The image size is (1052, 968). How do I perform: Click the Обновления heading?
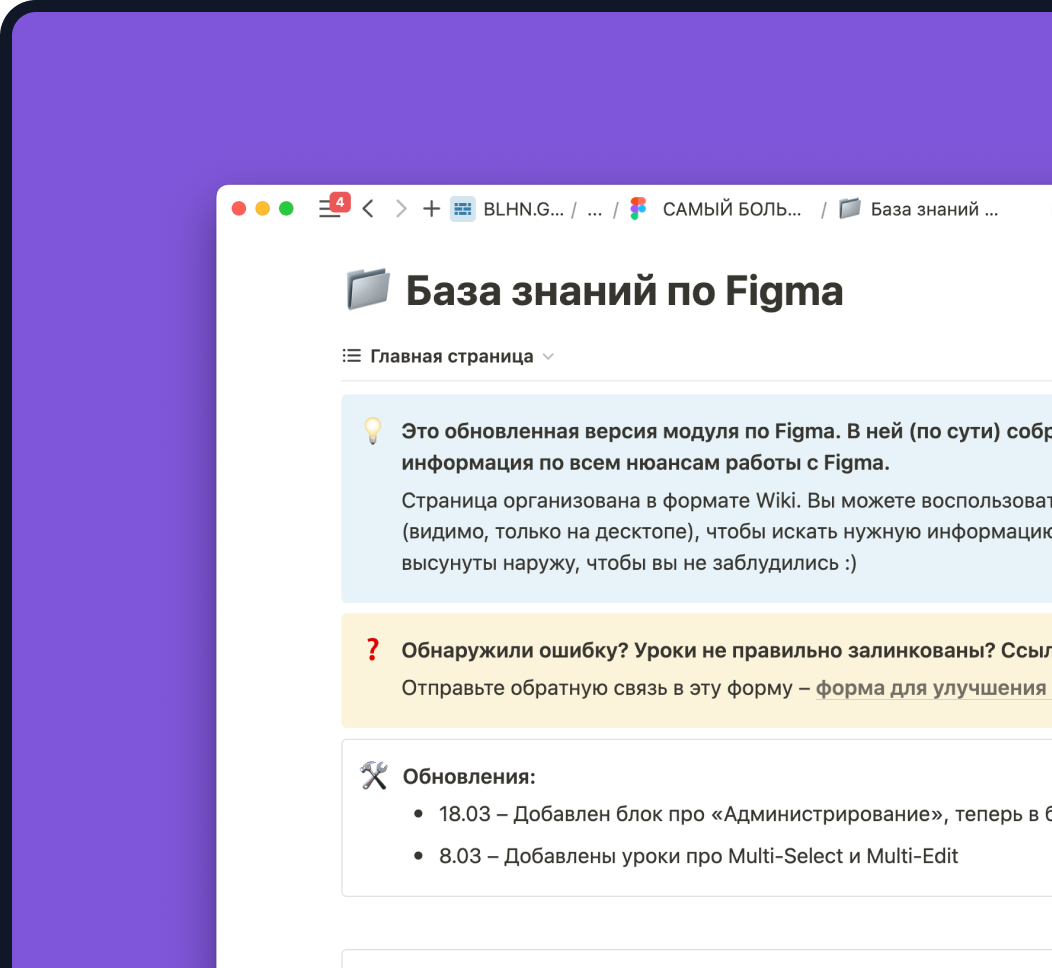click(x=469, y=777)
